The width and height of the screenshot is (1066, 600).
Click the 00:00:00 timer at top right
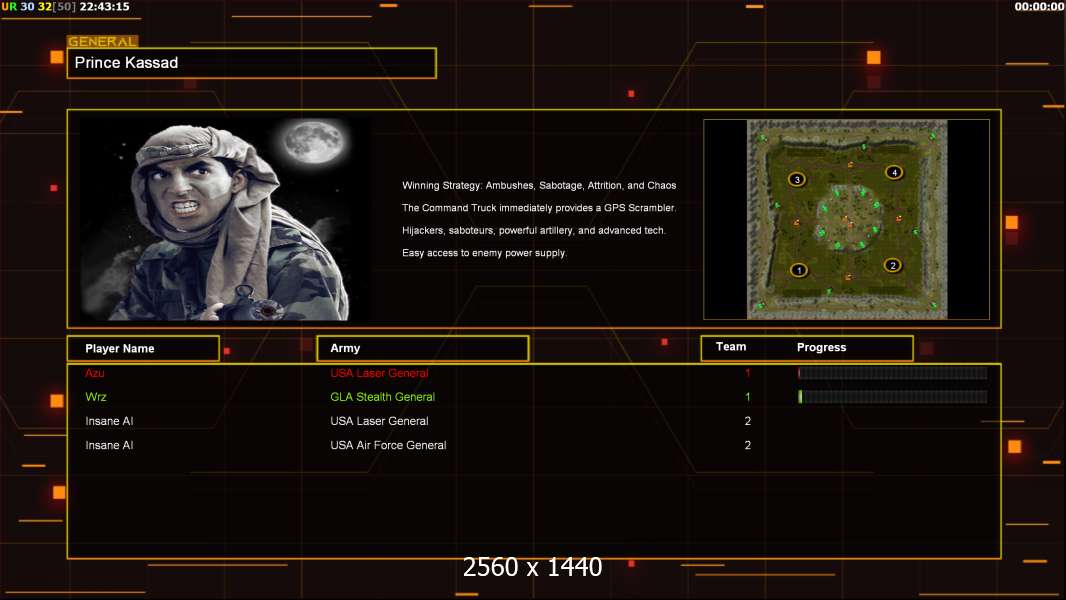[1039, 7]
